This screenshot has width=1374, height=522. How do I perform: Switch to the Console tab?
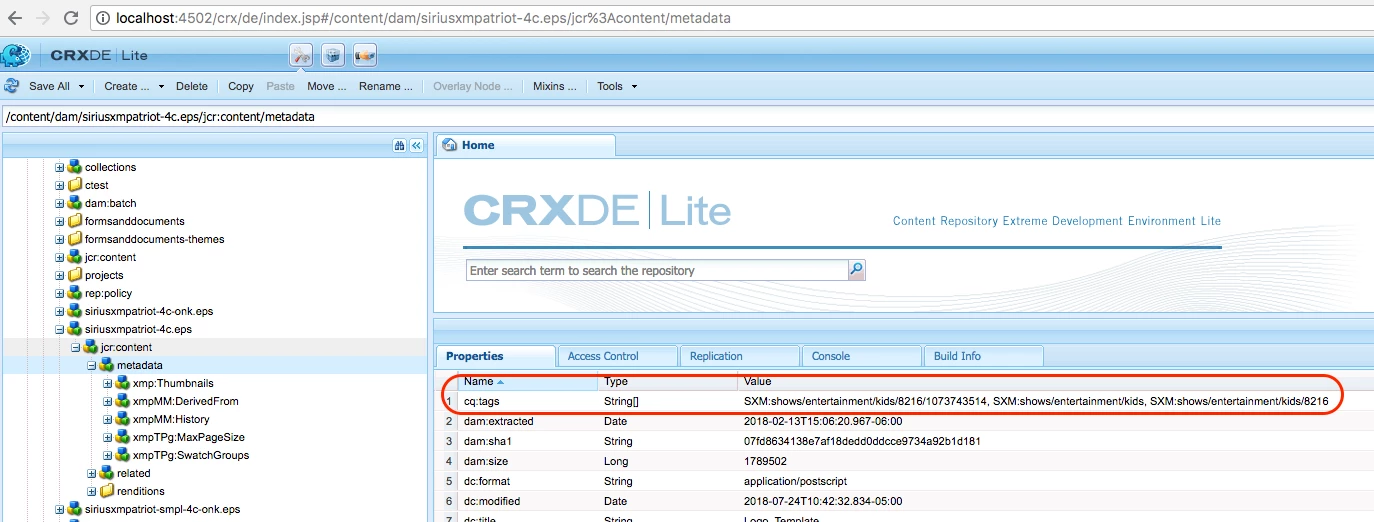point(861,356)
